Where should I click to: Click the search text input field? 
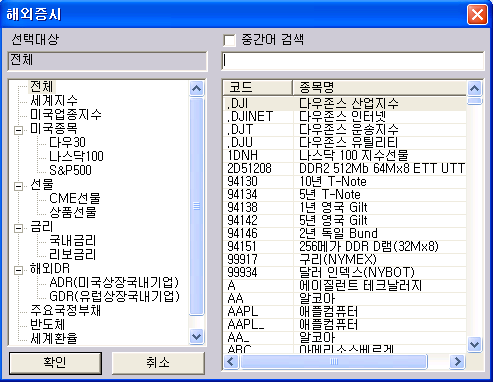tap(353, 61)
